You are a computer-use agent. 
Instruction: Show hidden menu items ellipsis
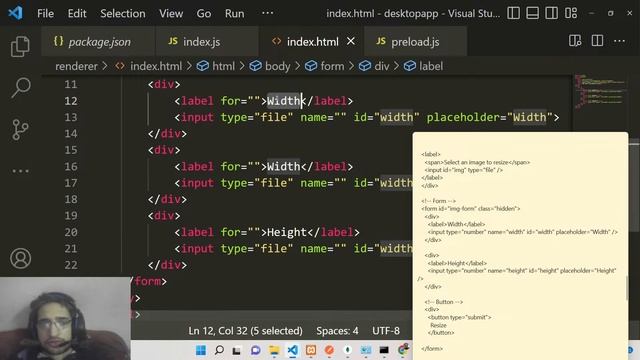pos(267,13)
